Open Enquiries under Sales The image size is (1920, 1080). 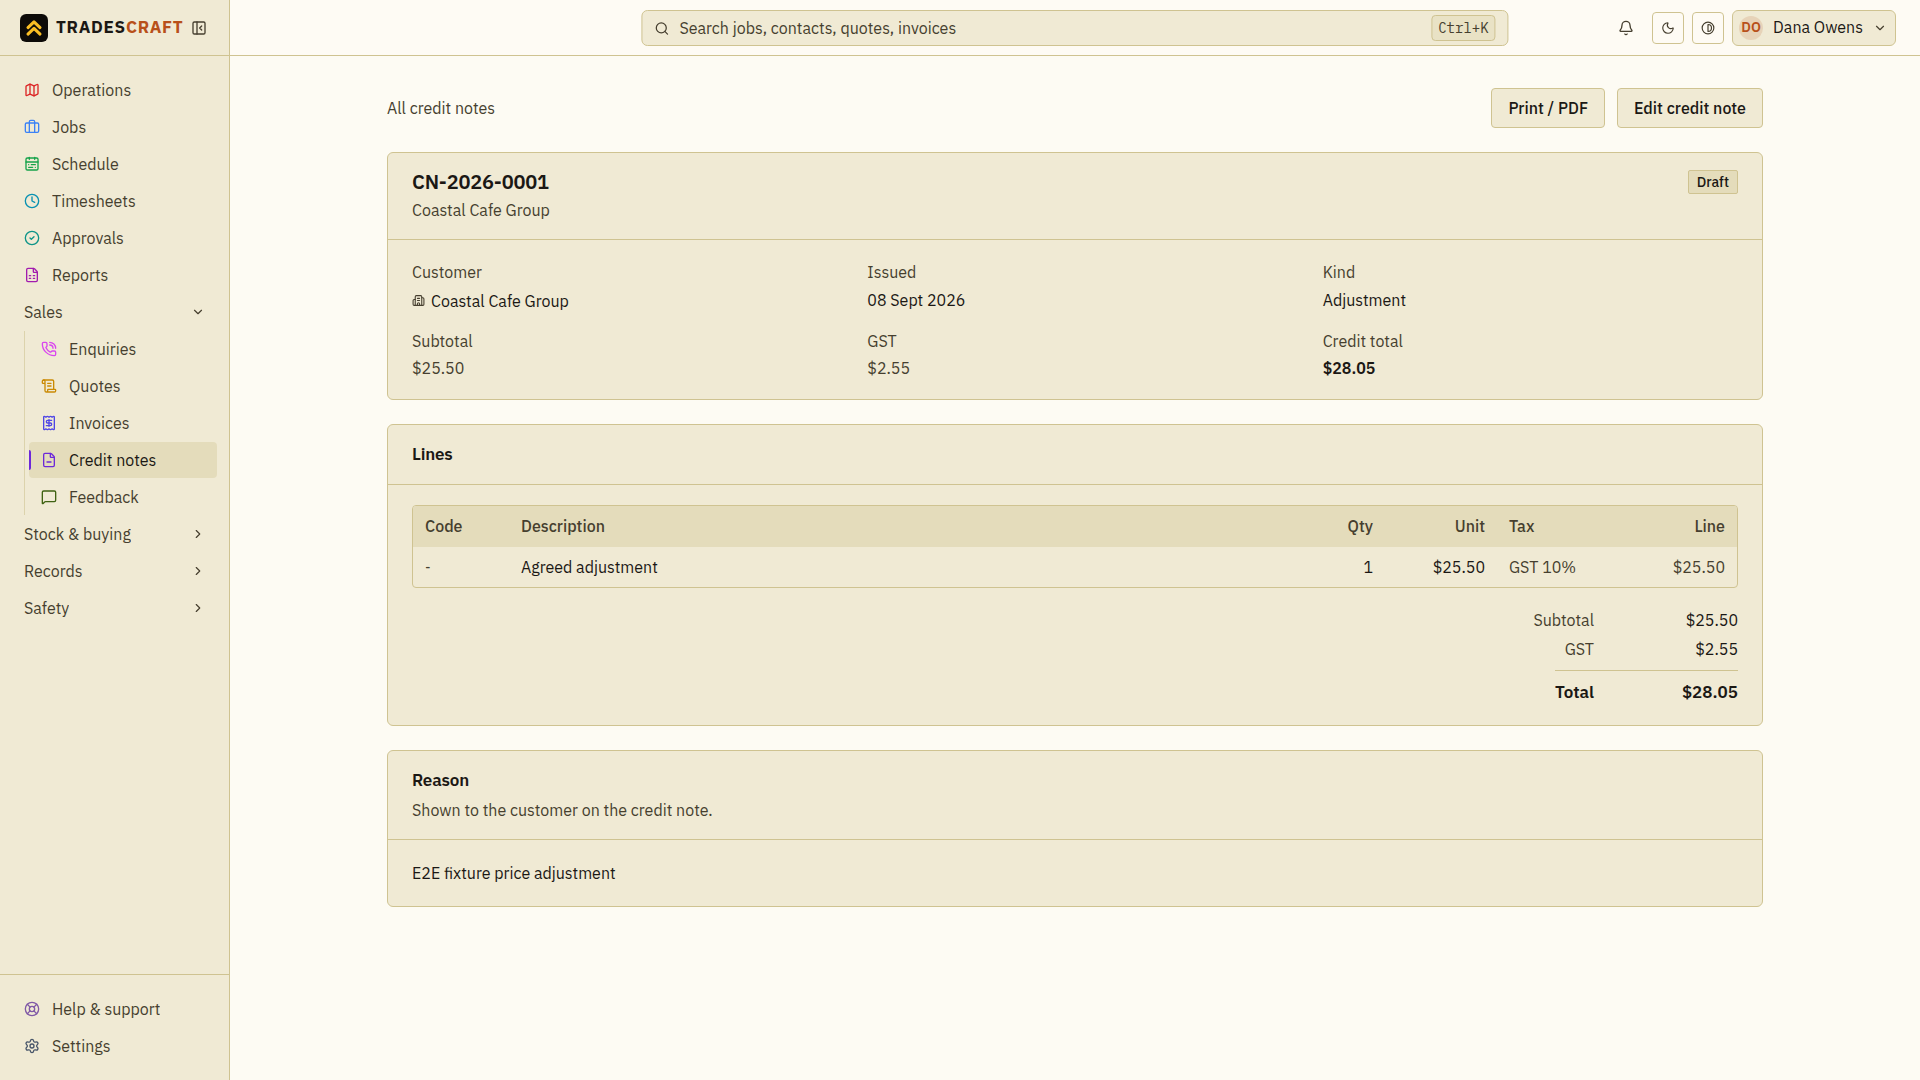(x=123, y=349)
